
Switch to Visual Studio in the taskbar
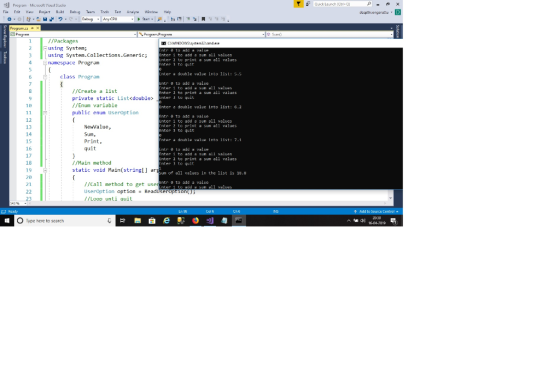210,221
